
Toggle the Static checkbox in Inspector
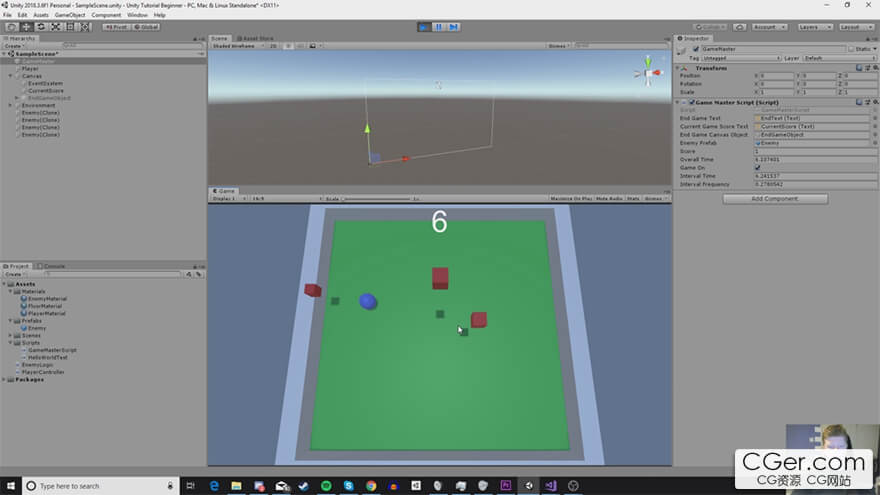pyautogui.click(x=852, y=48)
